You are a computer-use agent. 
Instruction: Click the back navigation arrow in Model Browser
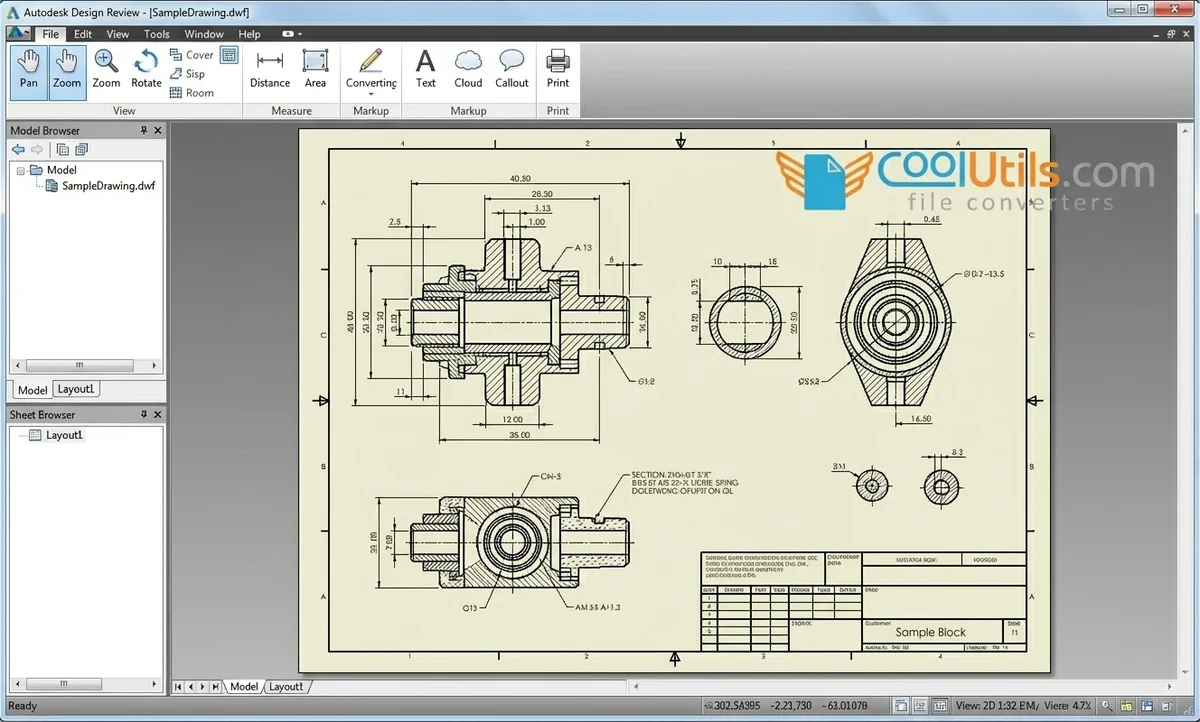pos(17,149)
